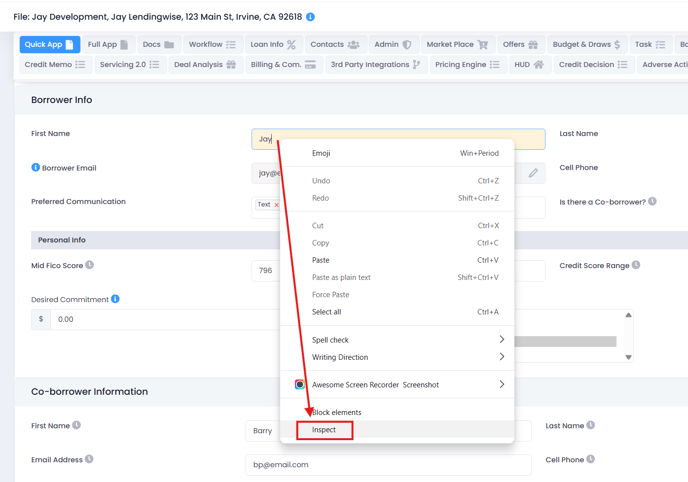
Task: Click the scroll down arrow of the text box
Action: [628, 357]
